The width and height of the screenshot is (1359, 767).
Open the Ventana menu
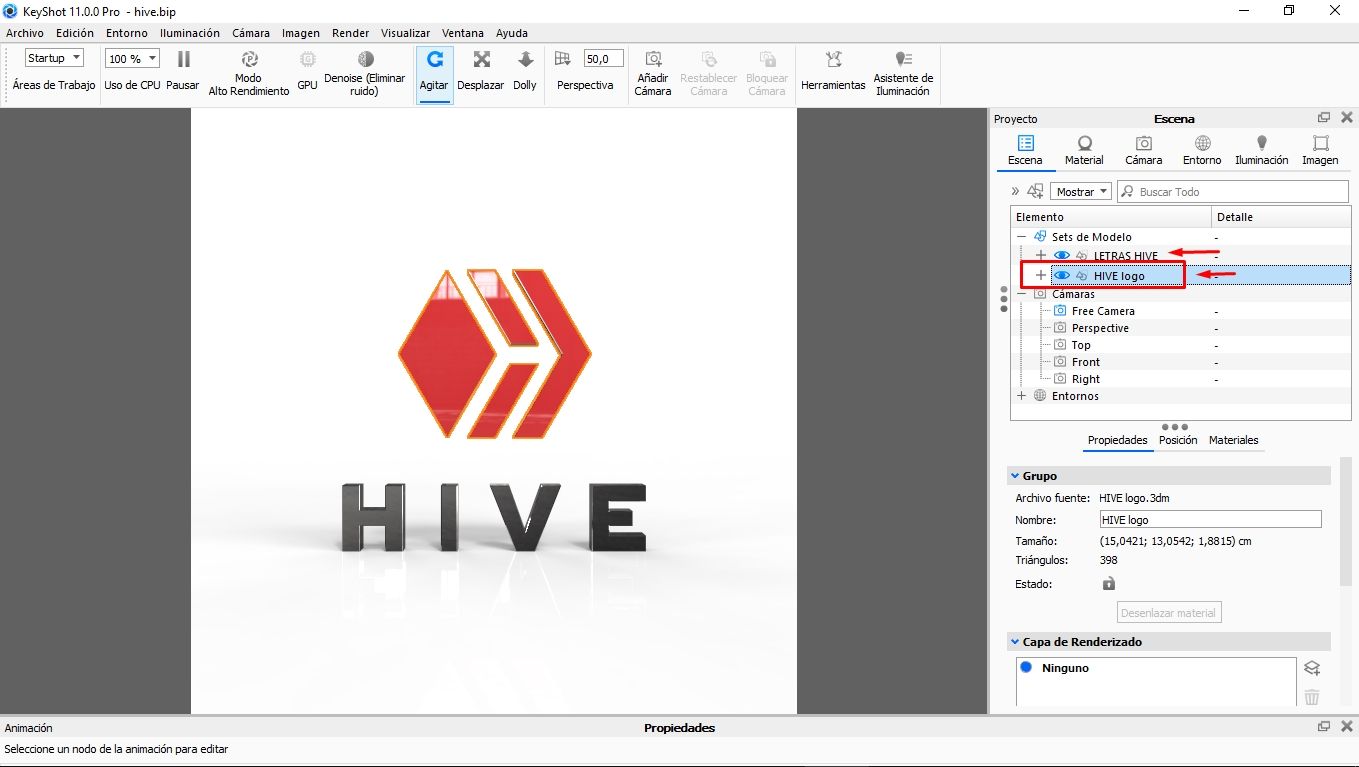[x=462, y=33]
